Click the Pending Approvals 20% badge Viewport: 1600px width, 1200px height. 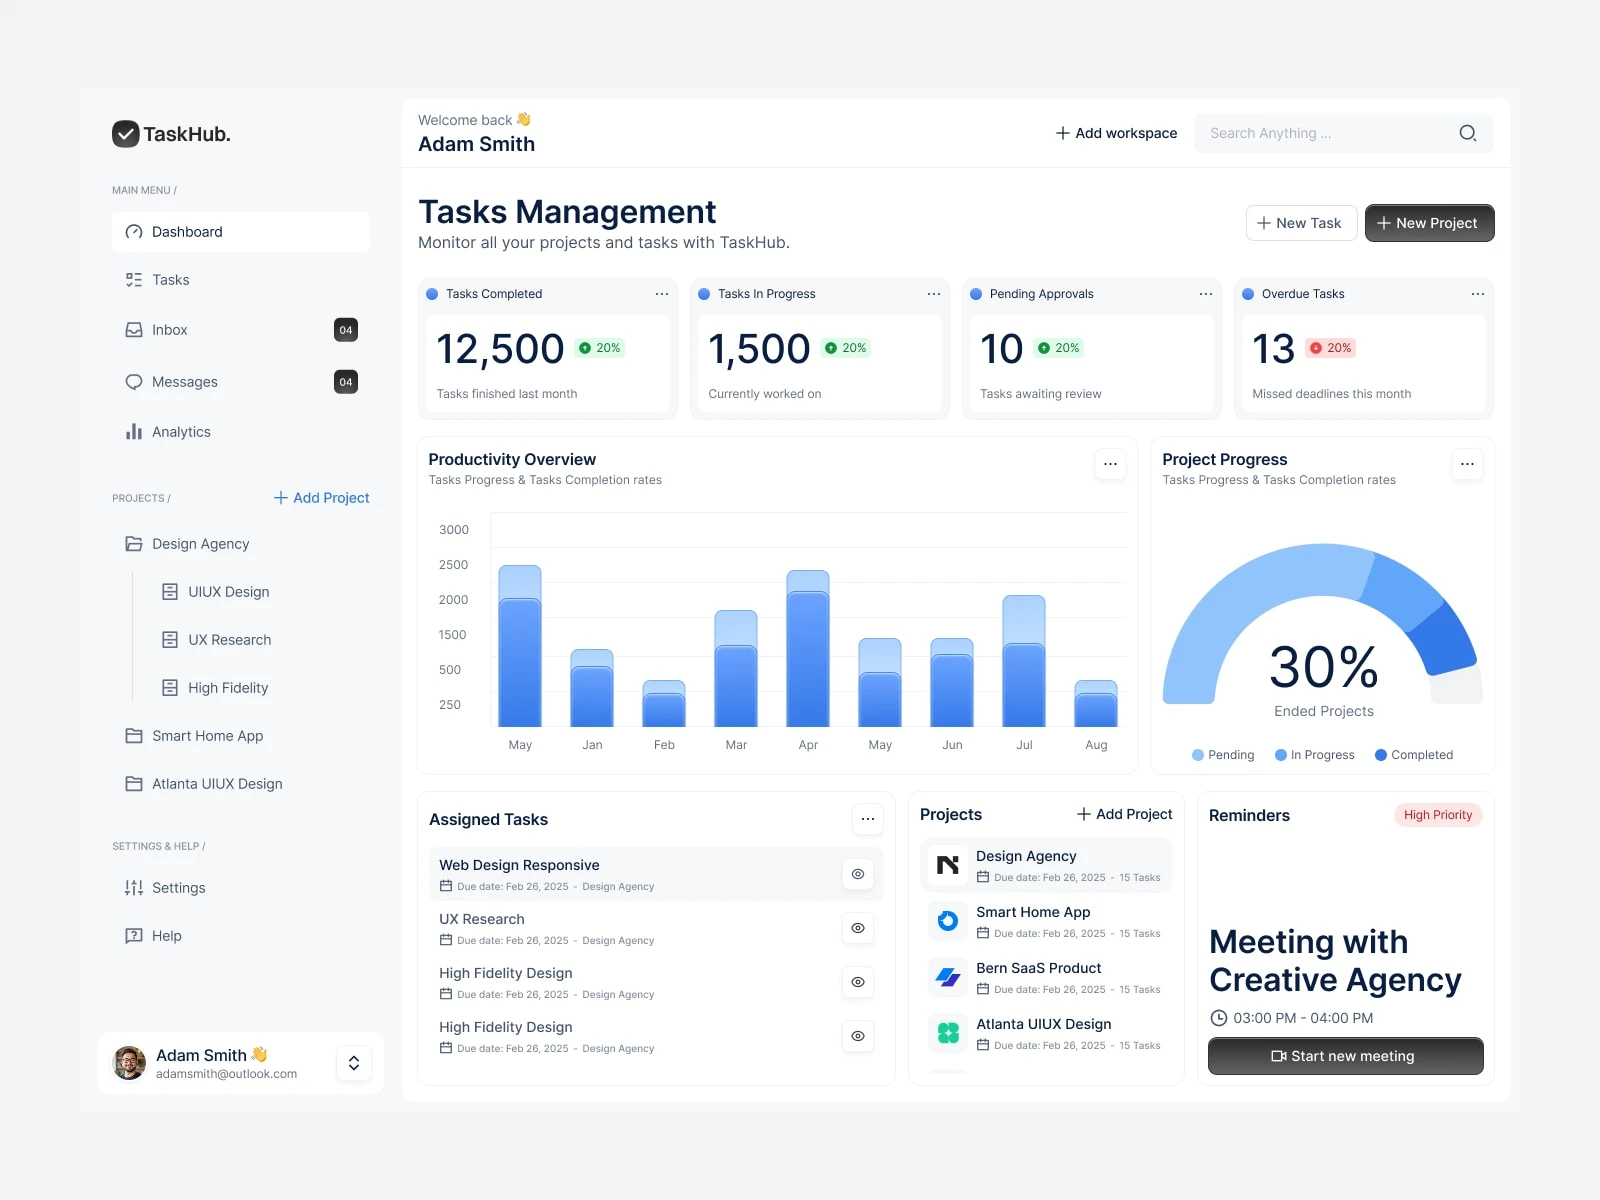(x=1059, y=348)
